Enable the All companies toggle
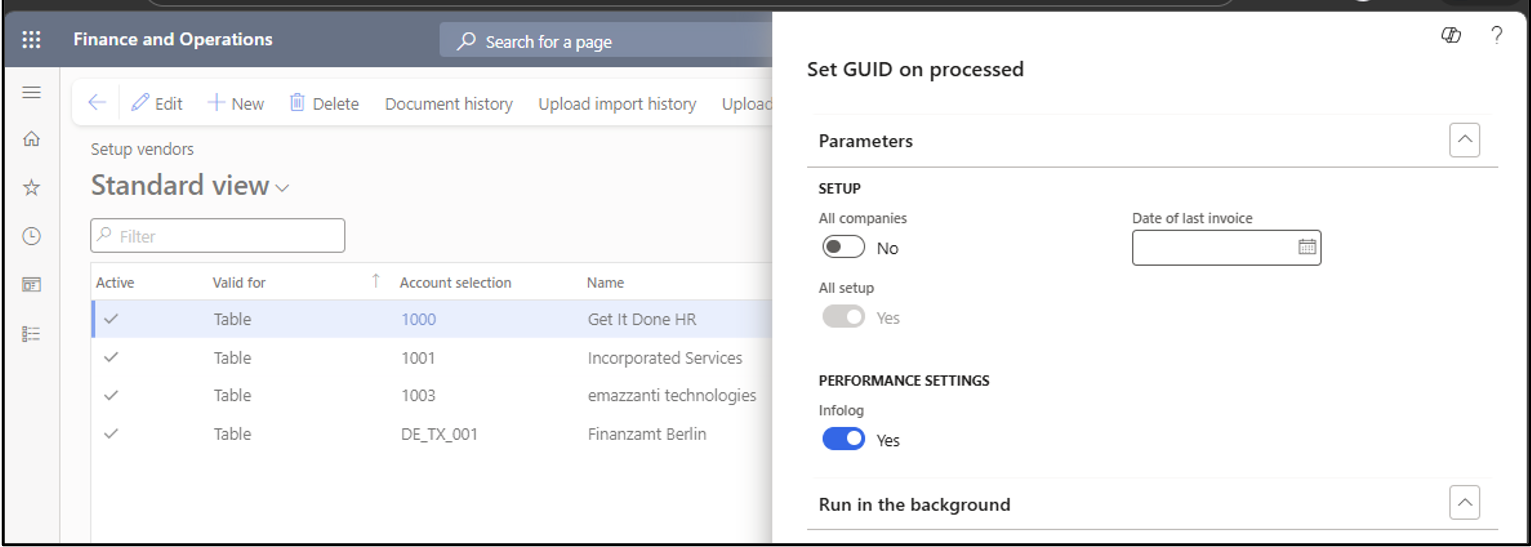Image resolution: width=1531 pixels, height=547 pixels. pyautogui.click(x=843, y=247)
